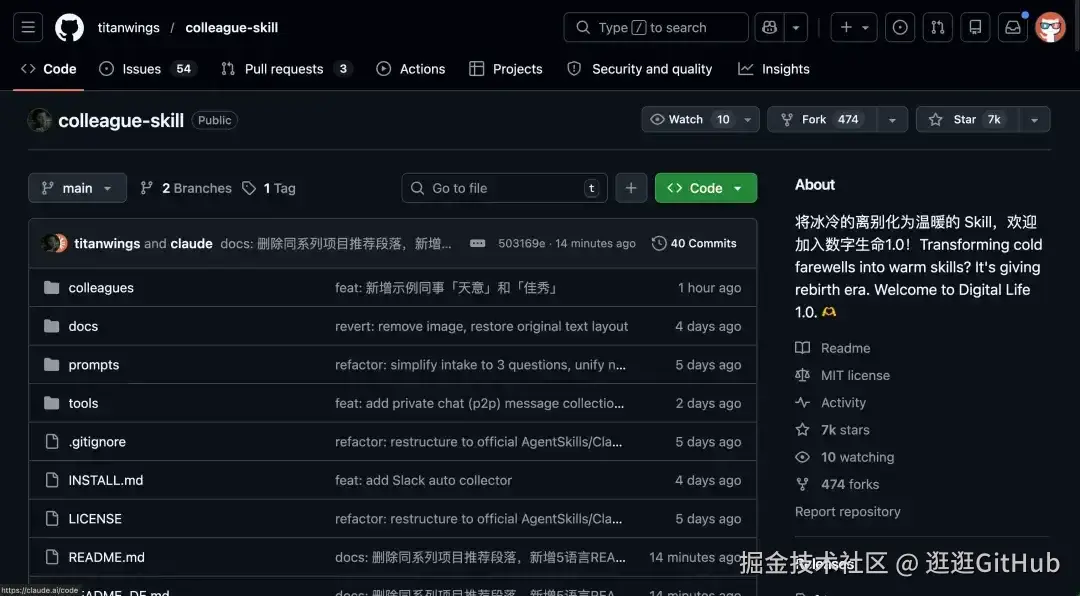1080x596 pixels.
Task: Open the prompts folder
Action: click(94, 364)
